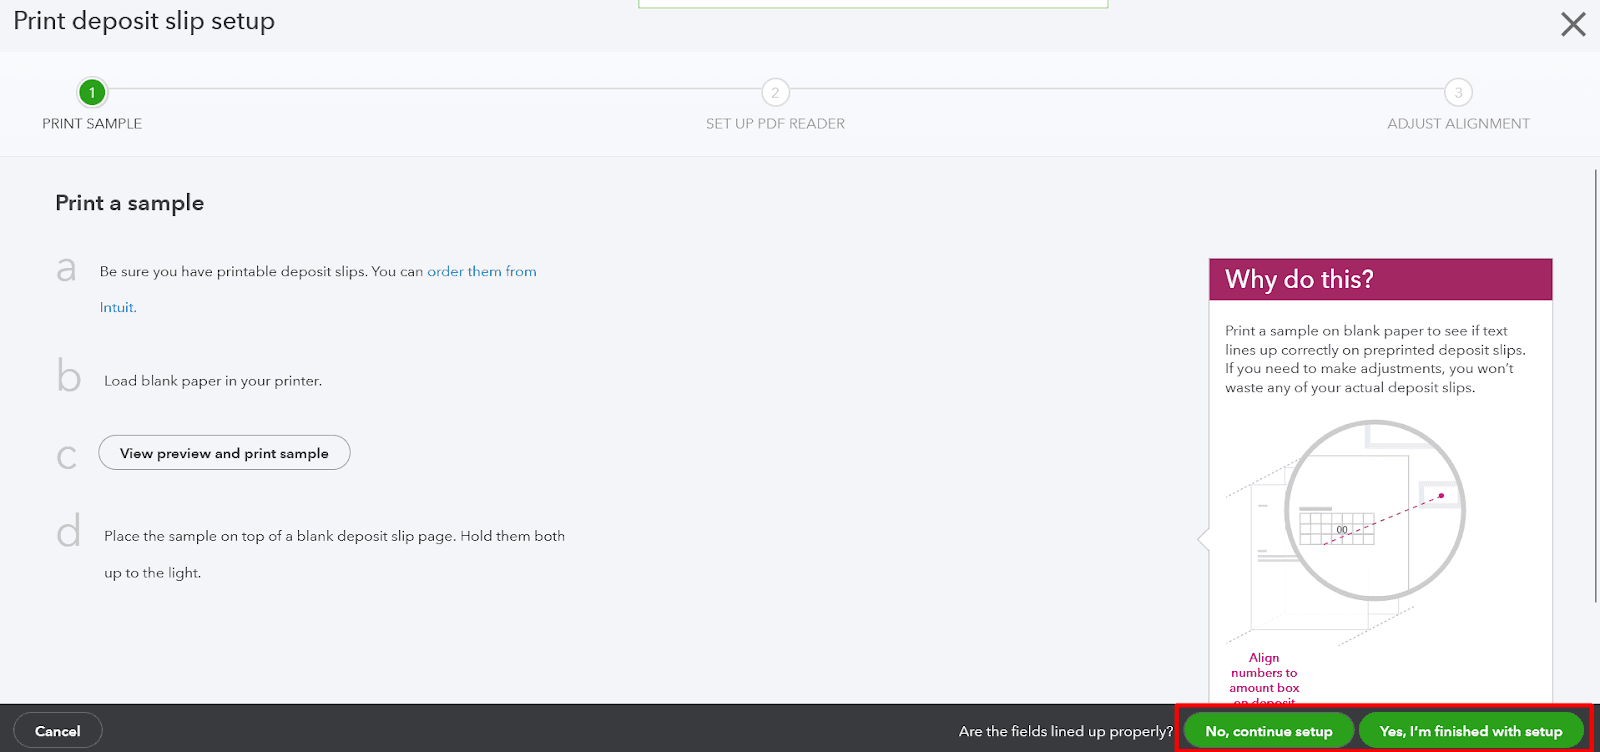Select the PRINT SAMPLE step label
Image resolution: width=1600 pixels, height=752 pixels.
tap(92, 124)
